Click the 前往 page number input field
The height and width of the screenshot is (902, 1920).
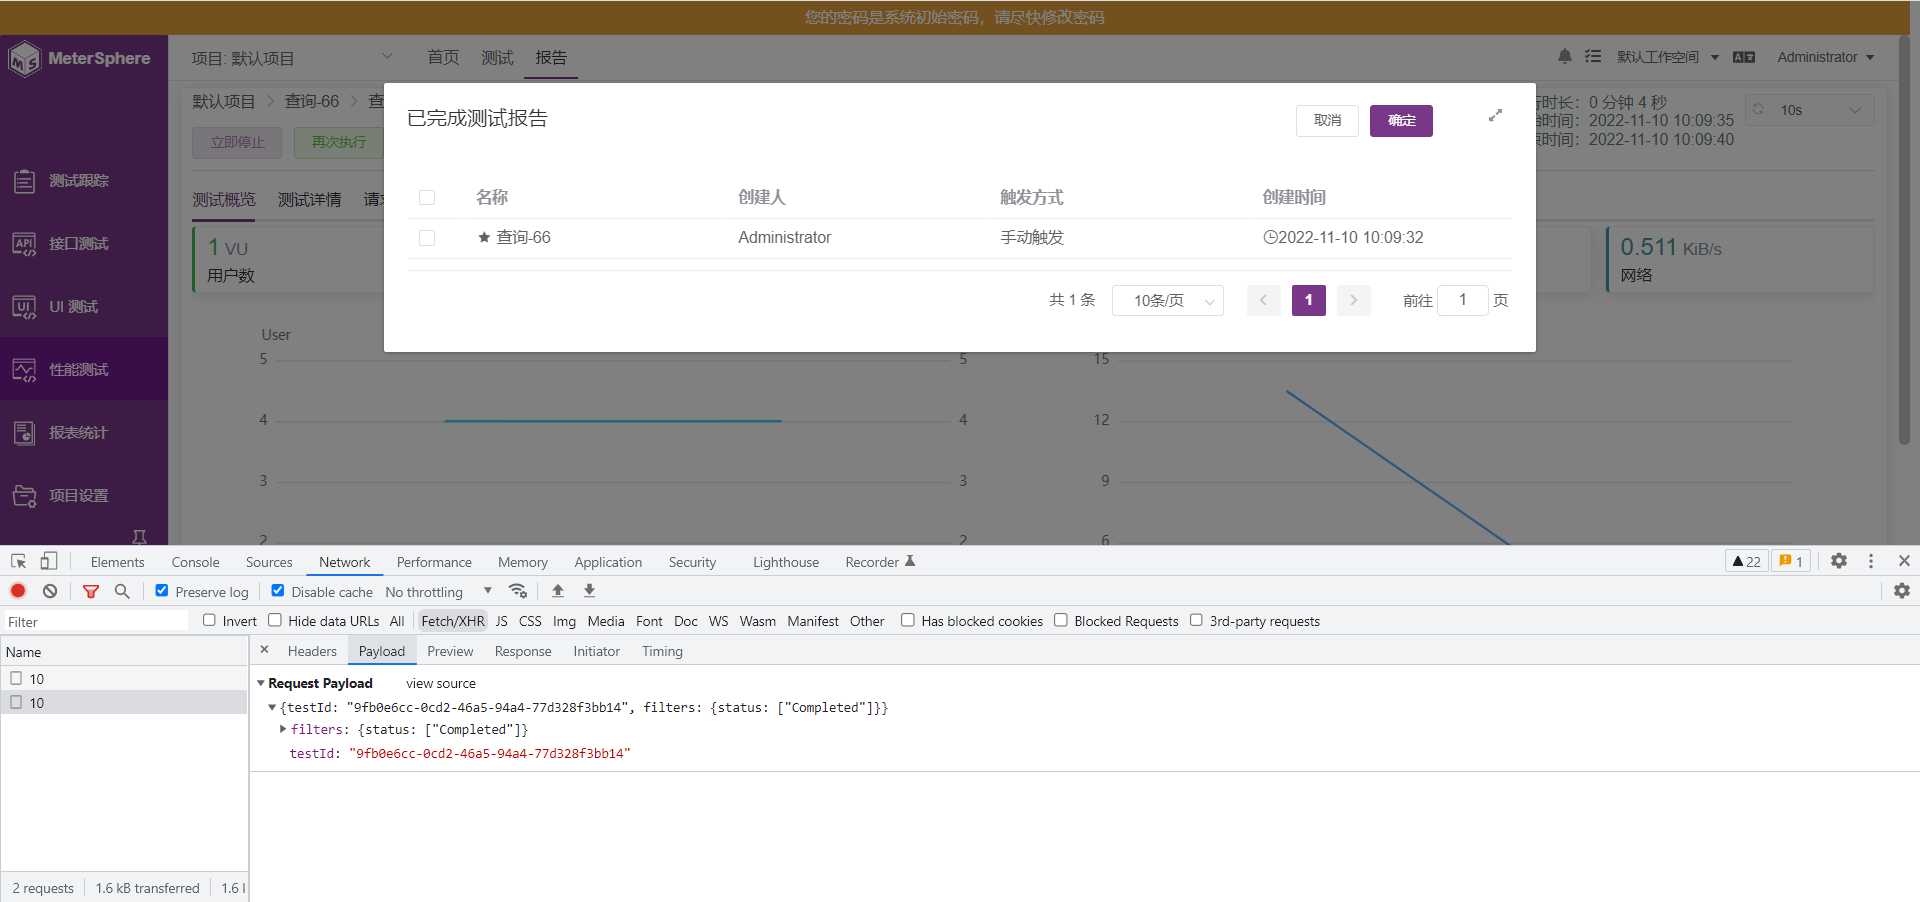pyautogui.click(x=1462, y=300)
